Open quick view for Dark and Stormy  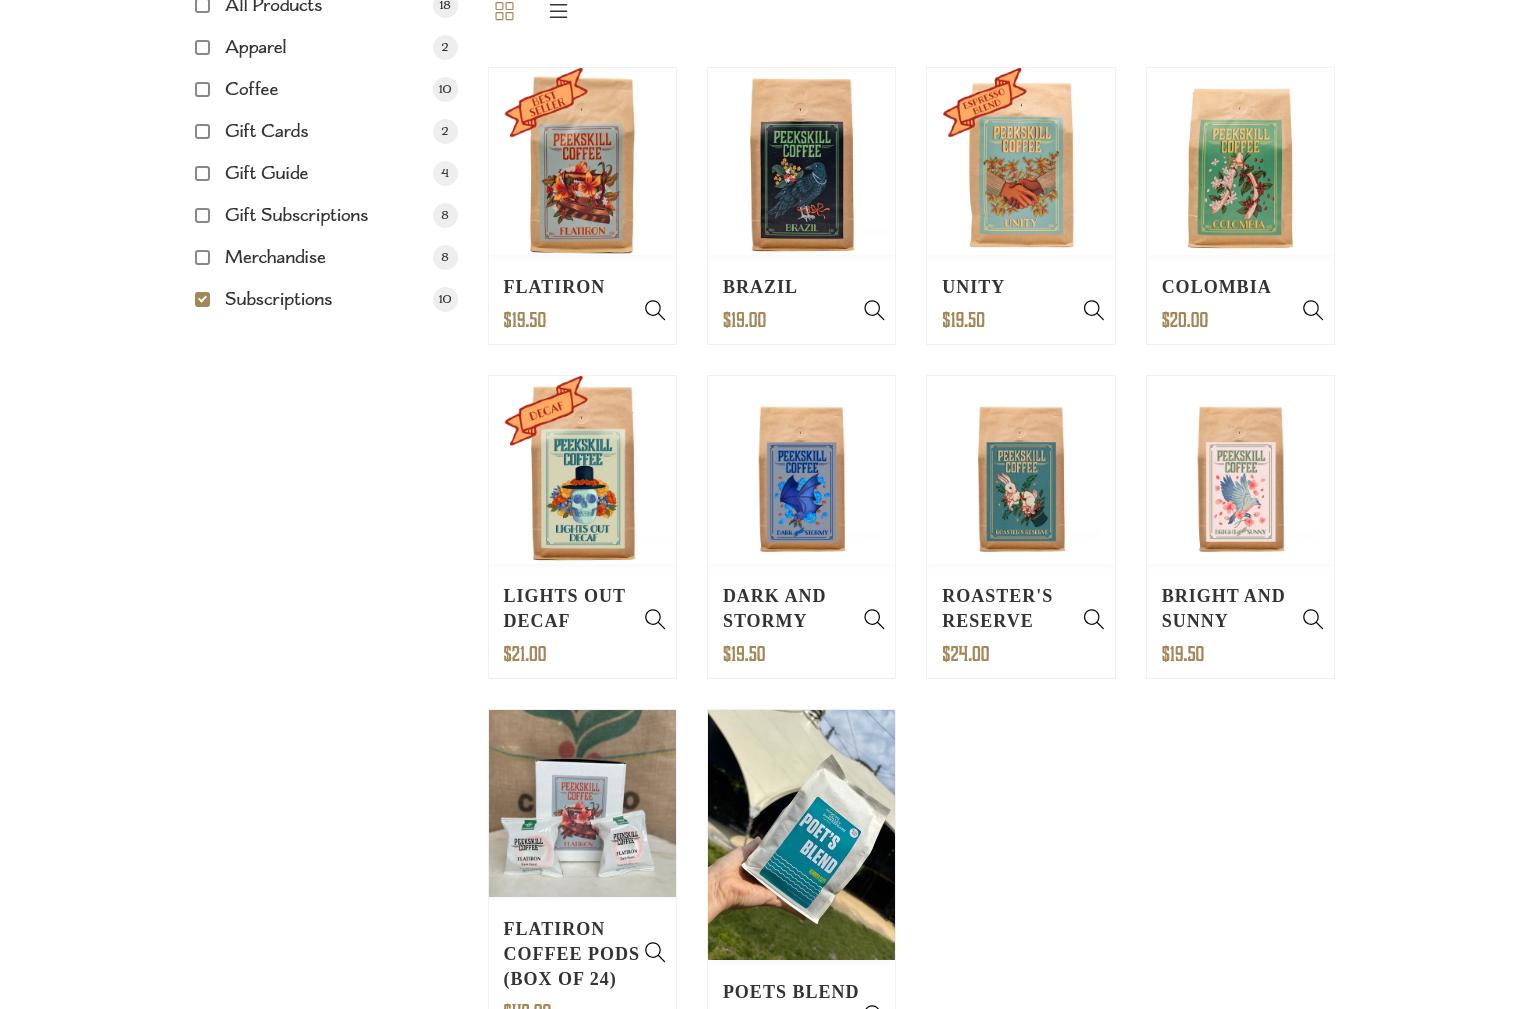(874, 619)
